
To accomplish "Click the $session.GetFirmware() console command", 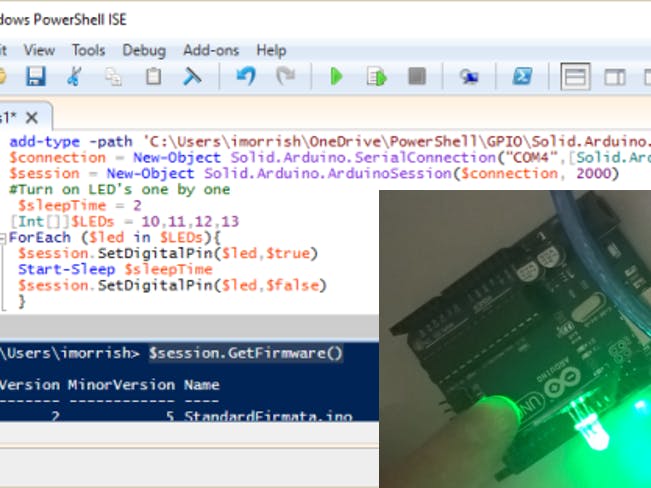I will click(x=246, y=353).
